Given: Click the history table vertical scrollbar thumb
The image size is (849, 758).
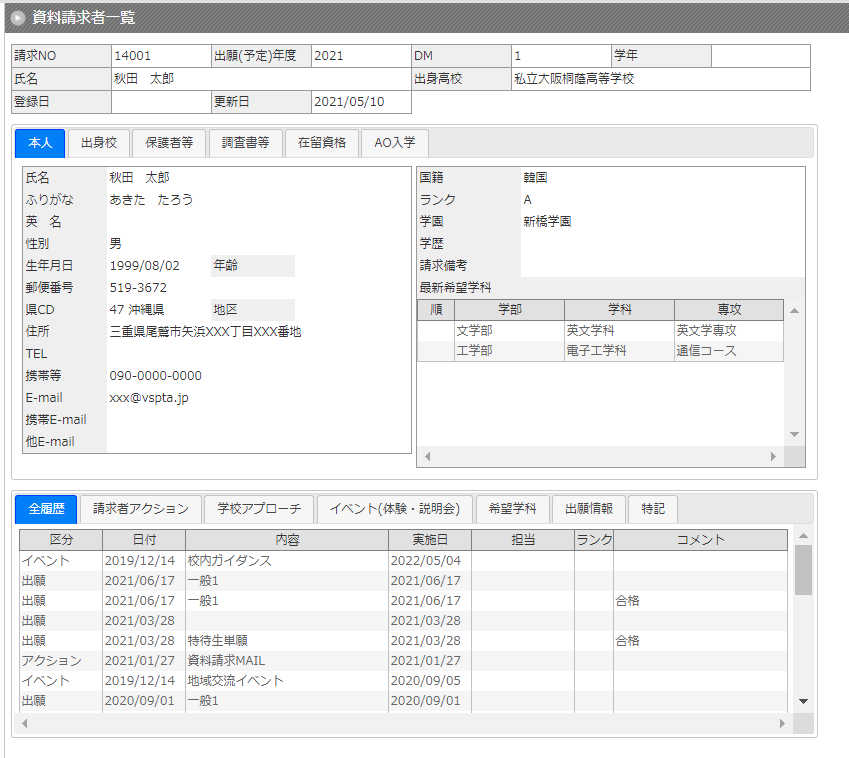Looking at the screenshot, I should (804, 570).
